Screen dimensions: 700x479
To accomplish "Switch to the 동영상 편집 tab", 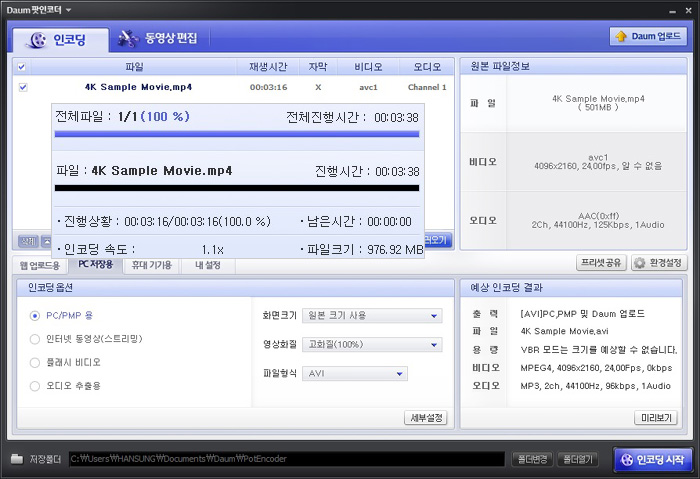I will tap(158, 38).
